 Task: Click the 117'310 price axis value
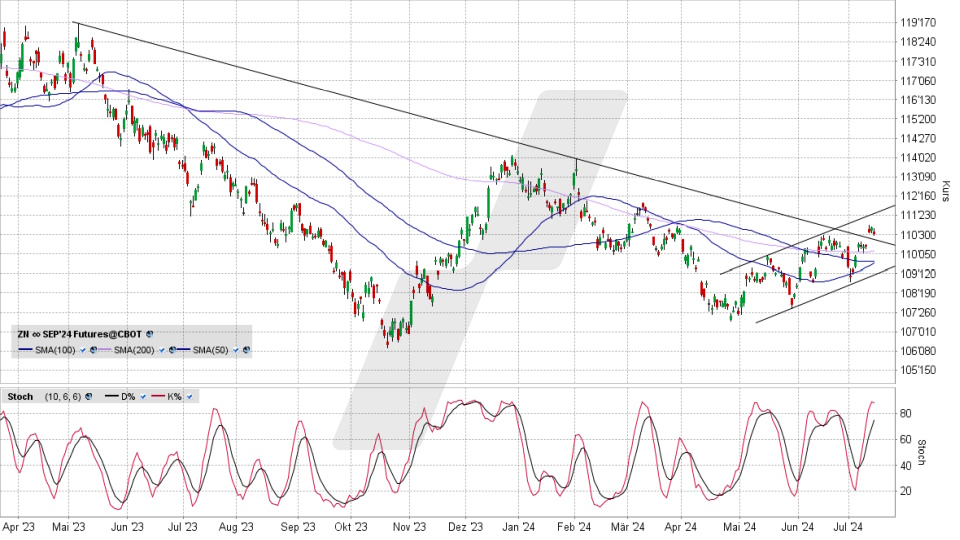918,62
